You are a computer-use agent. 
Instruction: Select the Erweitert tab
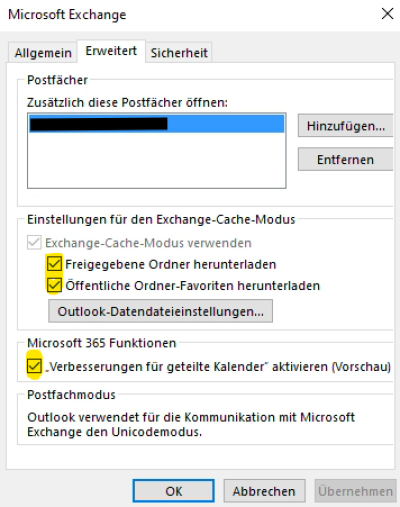click(x=111, y=51)
